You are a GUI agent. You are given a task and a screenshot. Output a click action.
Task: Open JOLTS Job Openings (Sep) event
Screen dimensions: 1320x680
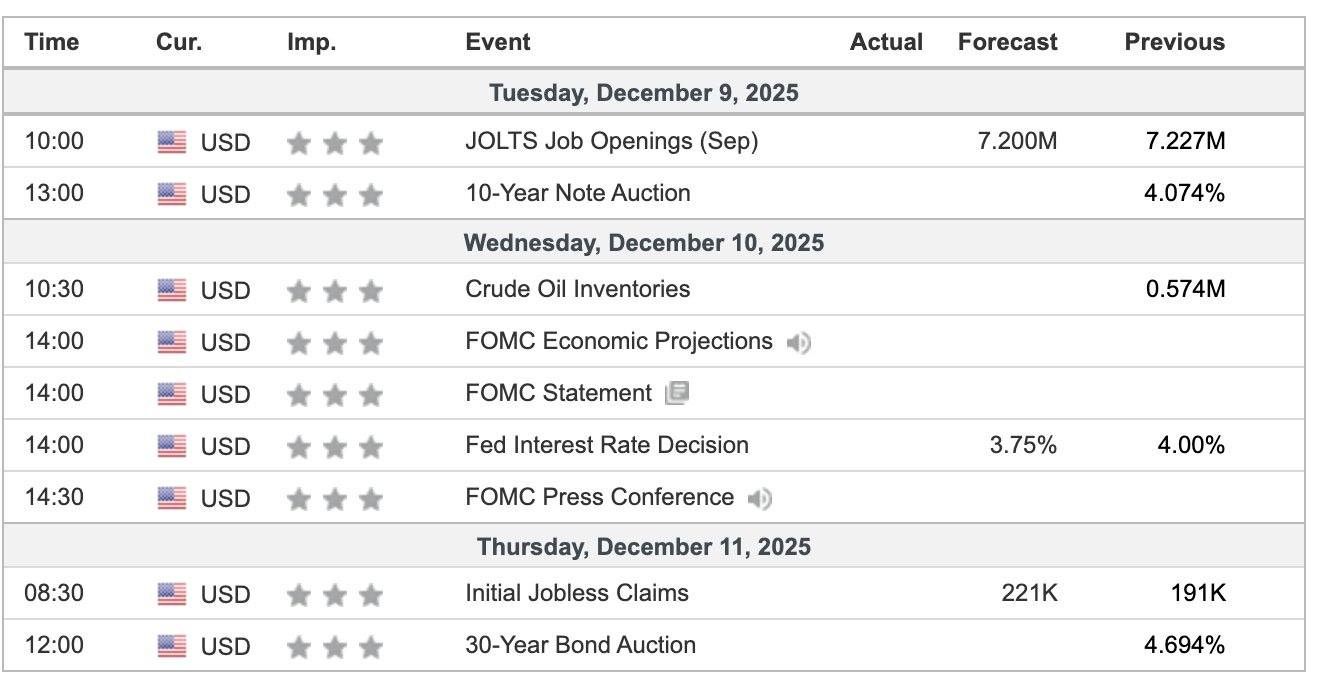(x=611, y=142)
